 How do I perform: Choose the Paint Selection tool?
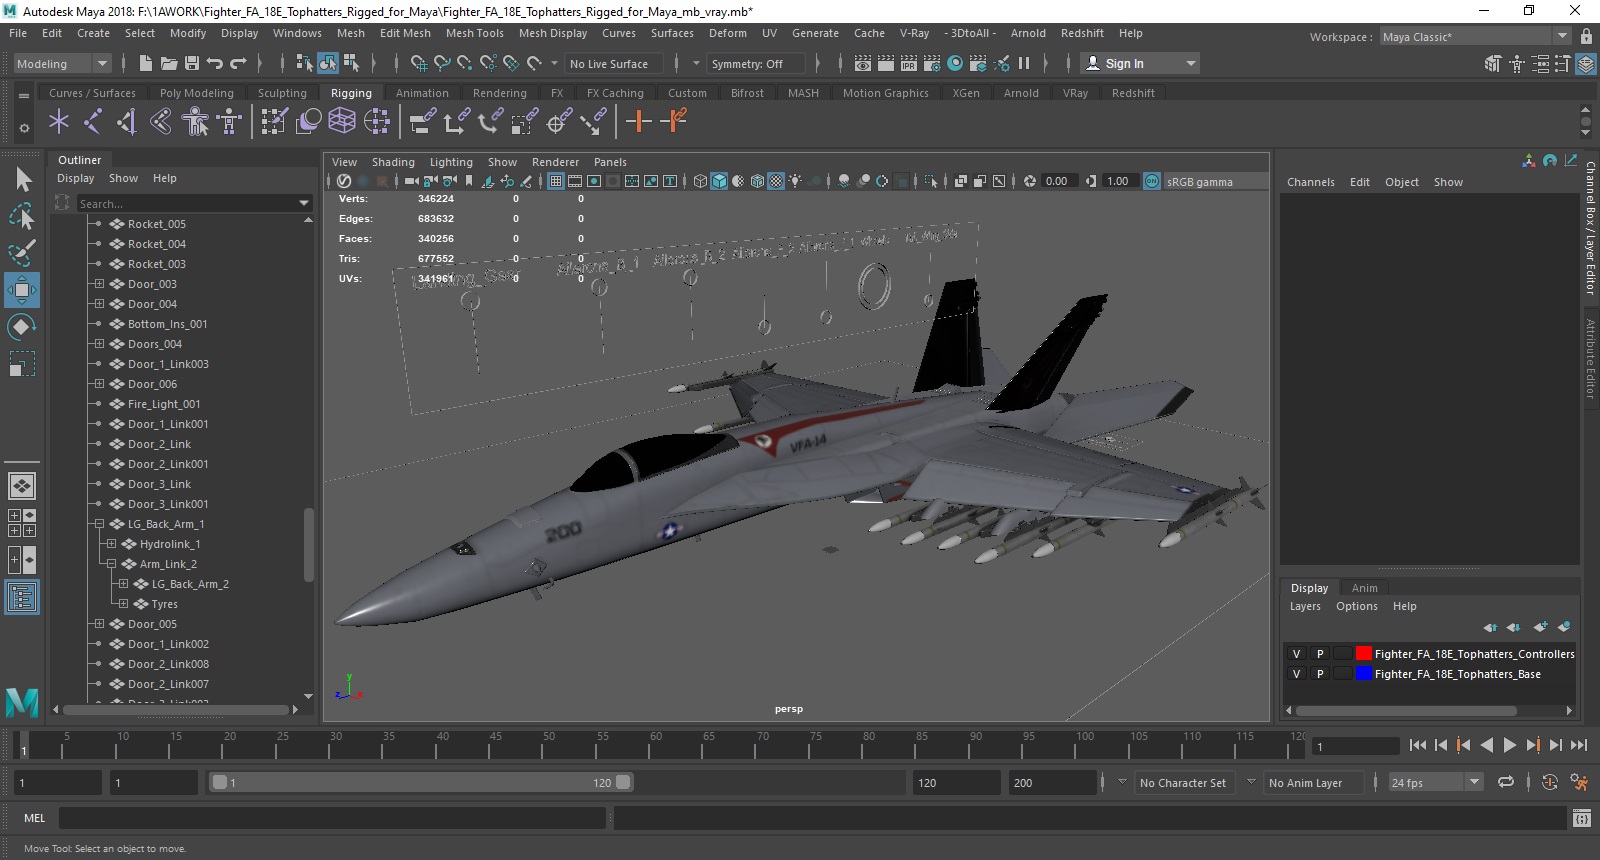(22, 252)
